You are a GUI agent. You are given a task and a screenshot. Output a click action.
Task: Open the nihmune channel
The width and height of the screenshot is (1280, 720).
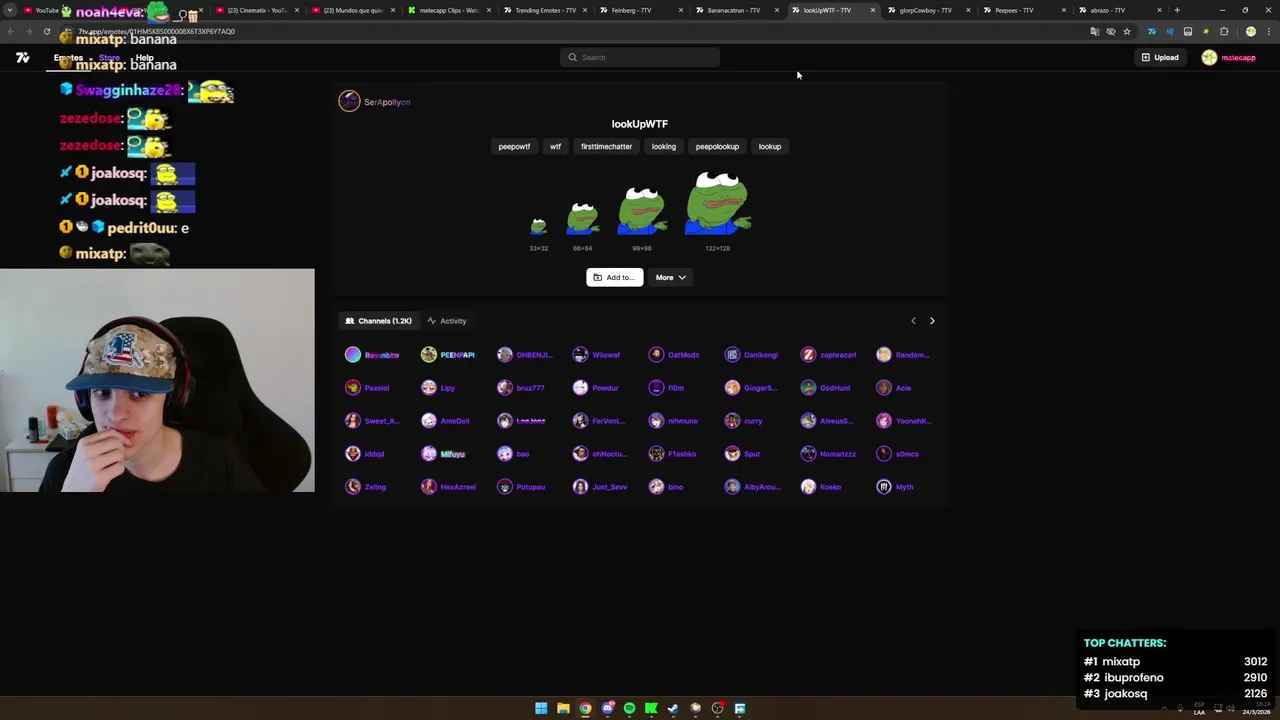pyautogui.click(x=673, y=421)
